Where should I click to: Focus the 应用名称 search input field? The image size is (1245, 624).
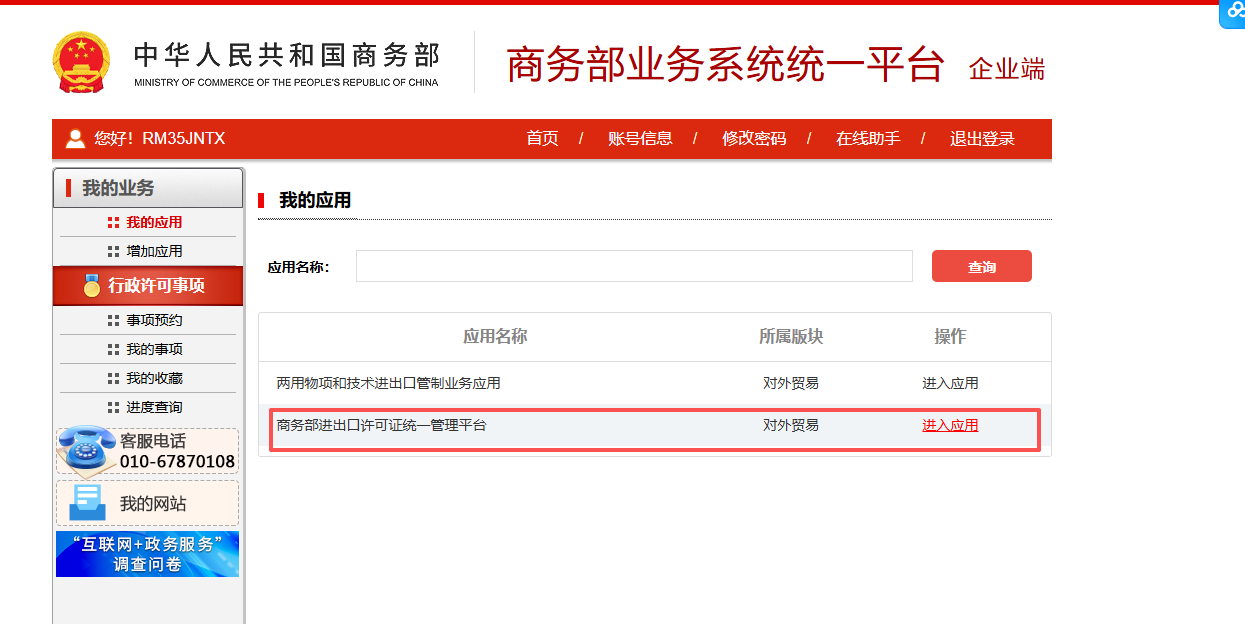pyautogui.click(x=634, y=266)
